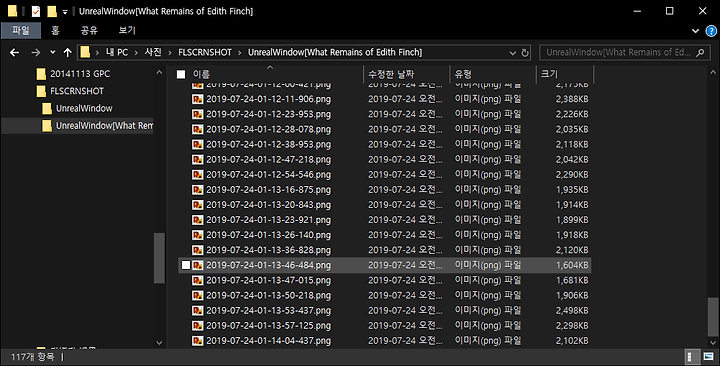Click icon of 2019-07-24-01-13-16-875.png
Viewport: 720px width, 366px height.
pos(197,190)
